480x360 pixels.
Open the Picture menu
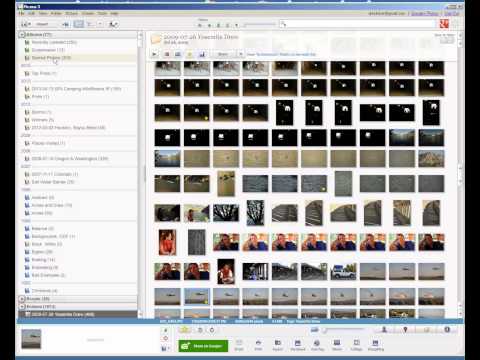click(x=71, y=13)
